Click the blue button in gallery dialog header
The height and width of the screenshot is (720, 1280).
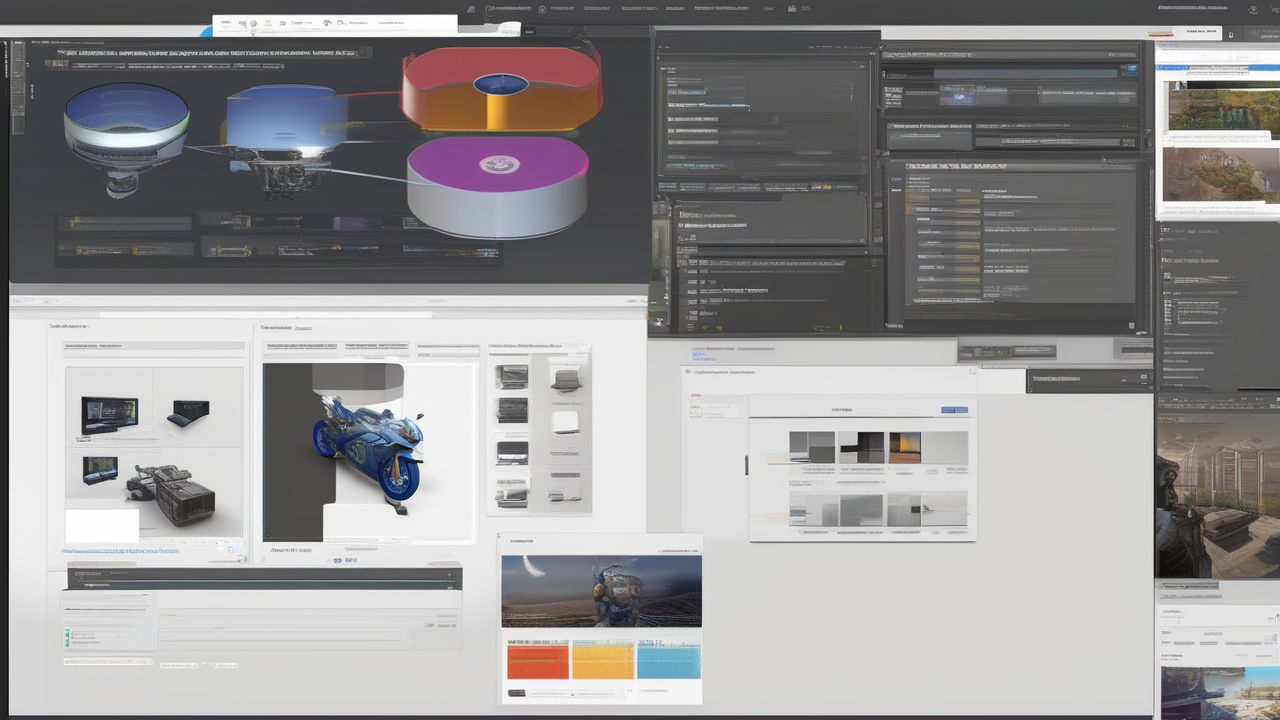point(954,410)
